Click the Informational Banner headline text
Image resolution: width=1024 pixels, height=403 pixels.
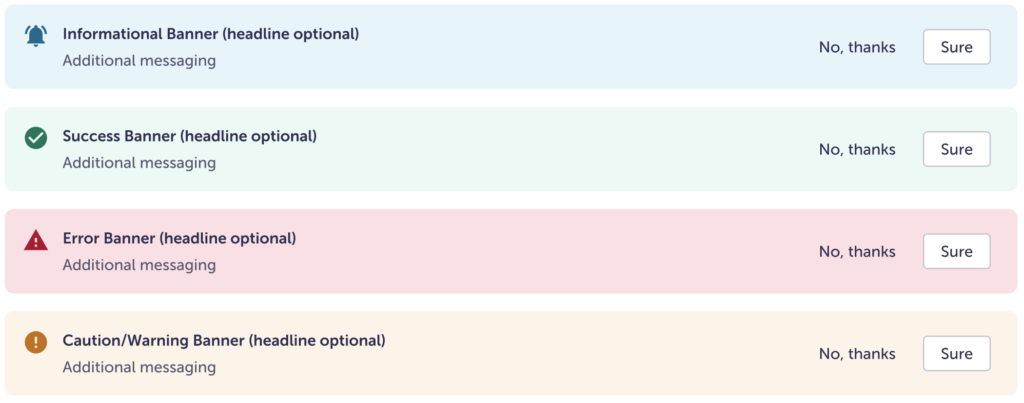click(210, 34)
